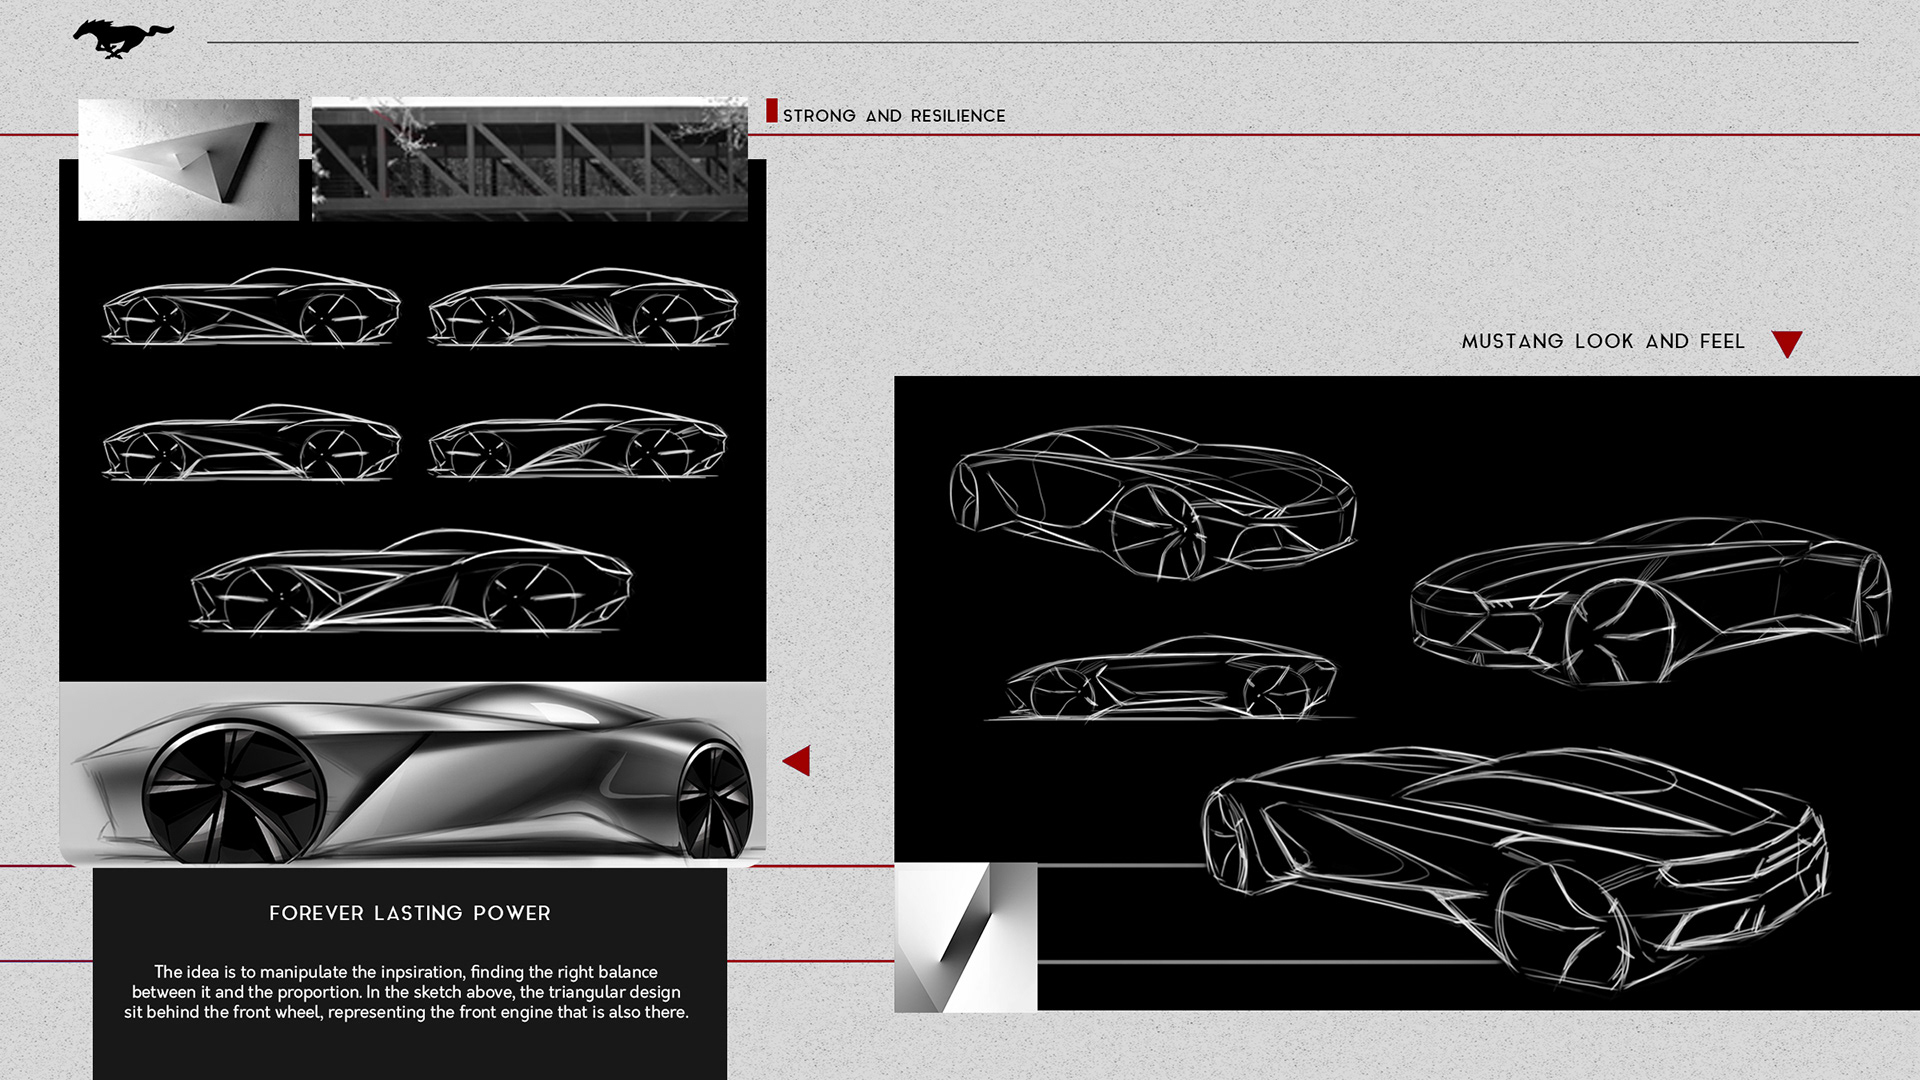Click the red square bullet before the heading
This screenshot has width=1920, height=1080.
click(x=772, y=110)
